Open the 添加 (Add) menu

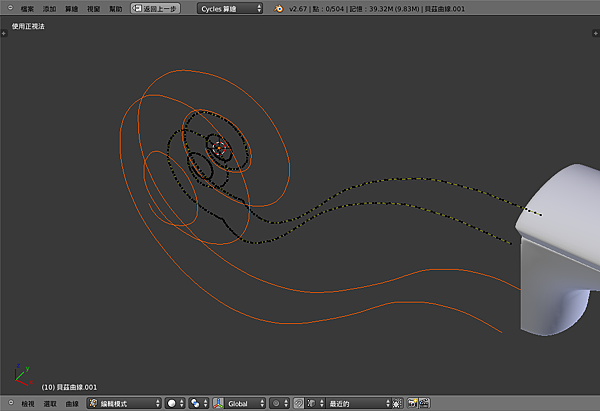click(49, 8)
